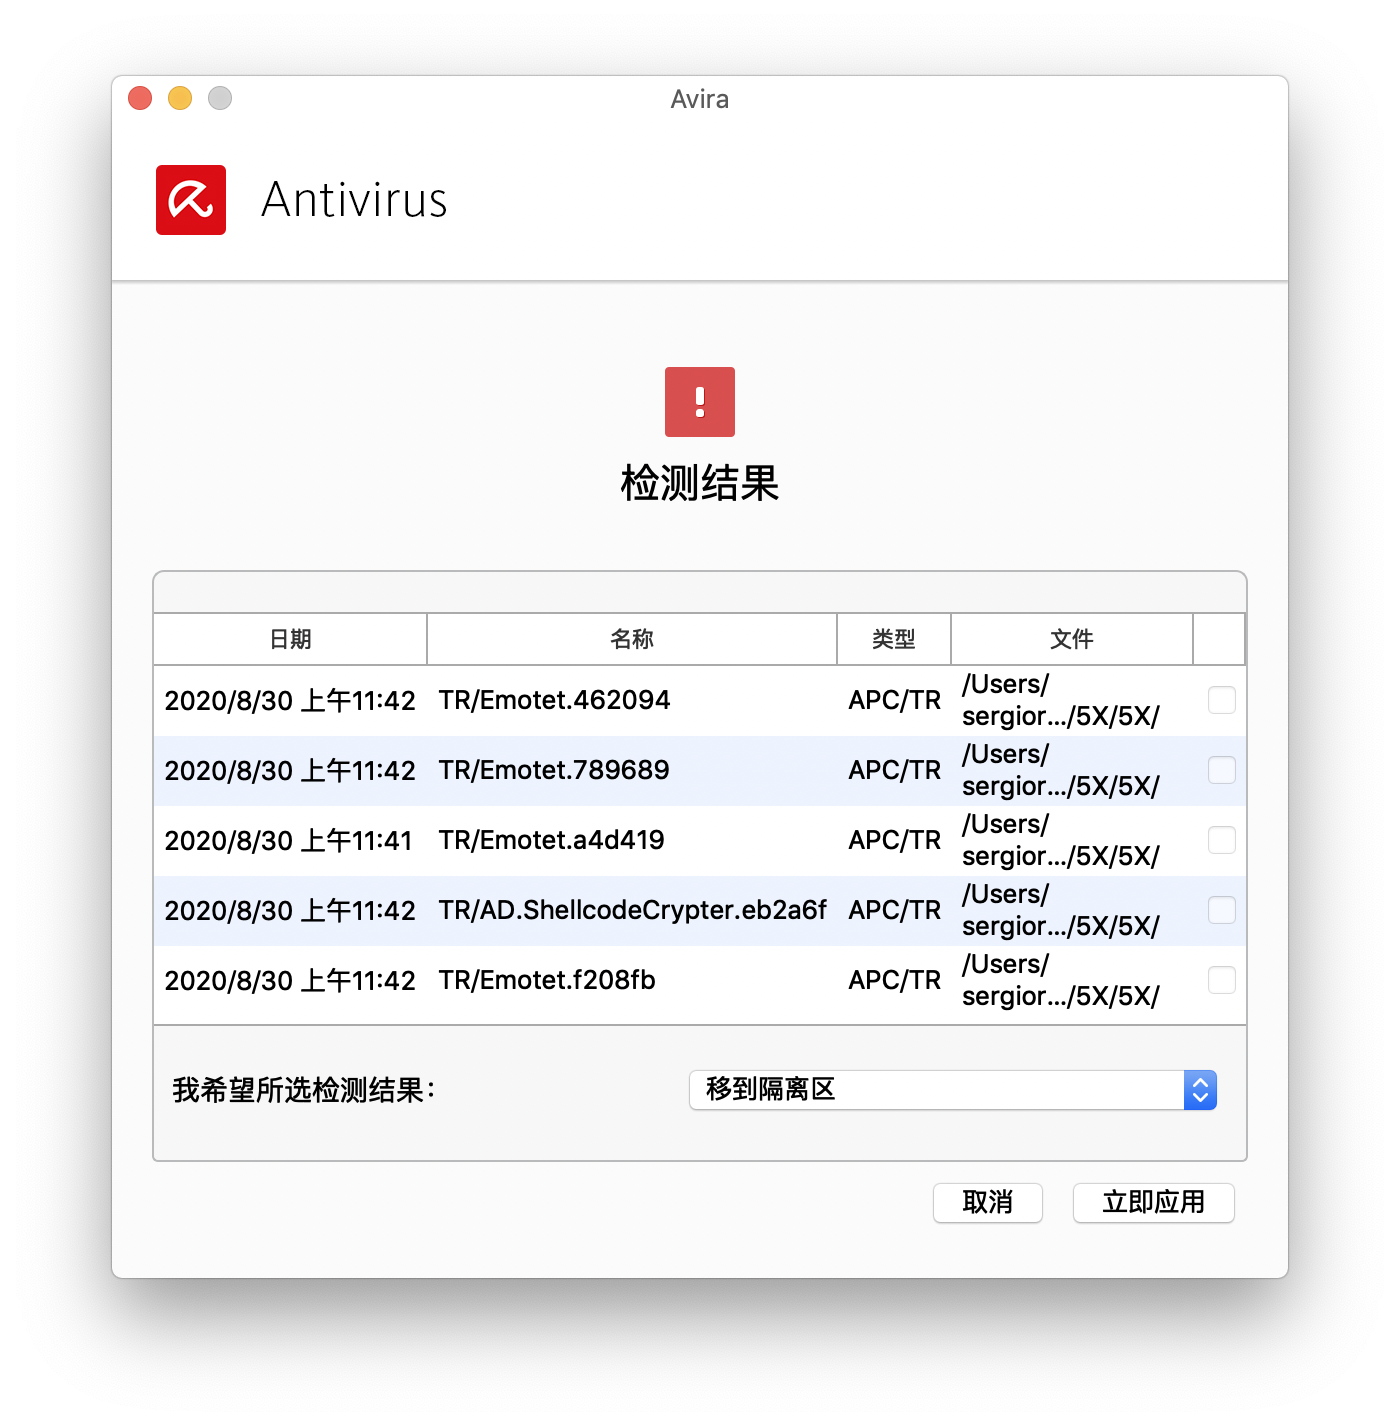Click the red exclamation warning icon

point(700,402)
